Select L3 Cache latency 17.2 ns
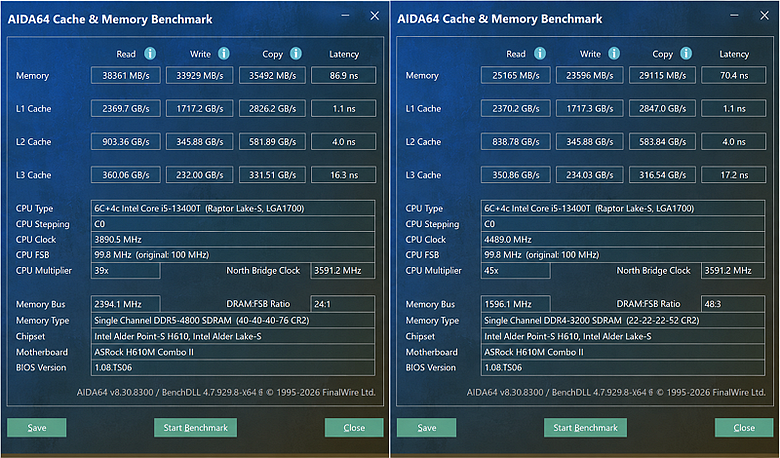780x458 pixels. (x=734, y=175)
